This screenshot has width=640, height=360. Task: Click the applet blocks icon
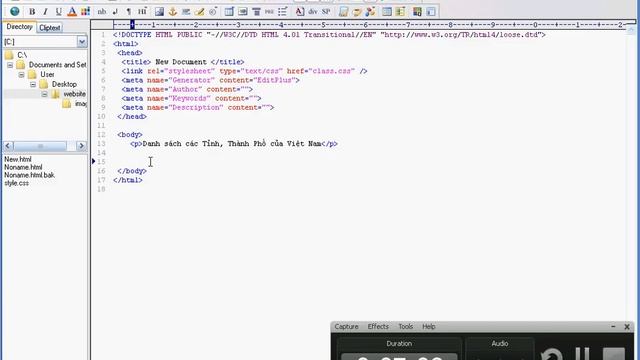417,12
